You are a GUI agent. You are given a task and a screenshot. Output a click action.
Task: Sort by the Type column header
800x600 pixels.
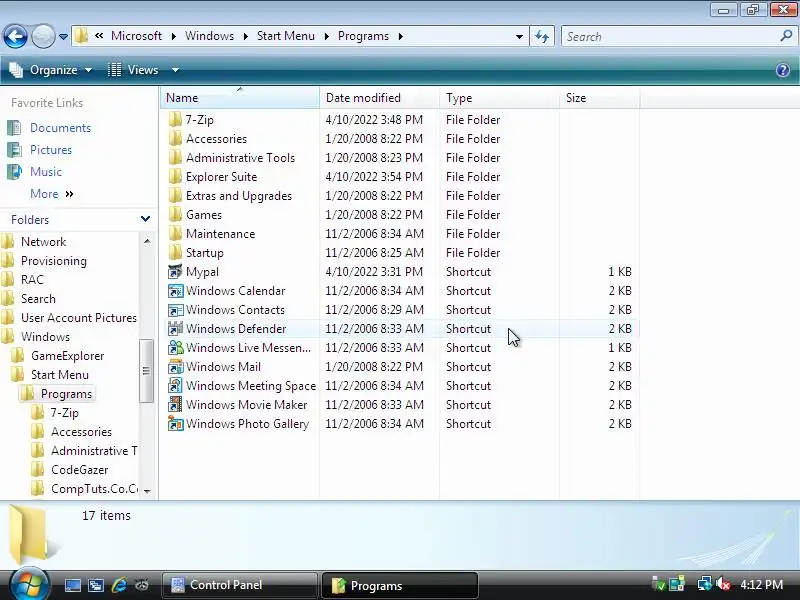pyautogui.click(x=499, y=97)
